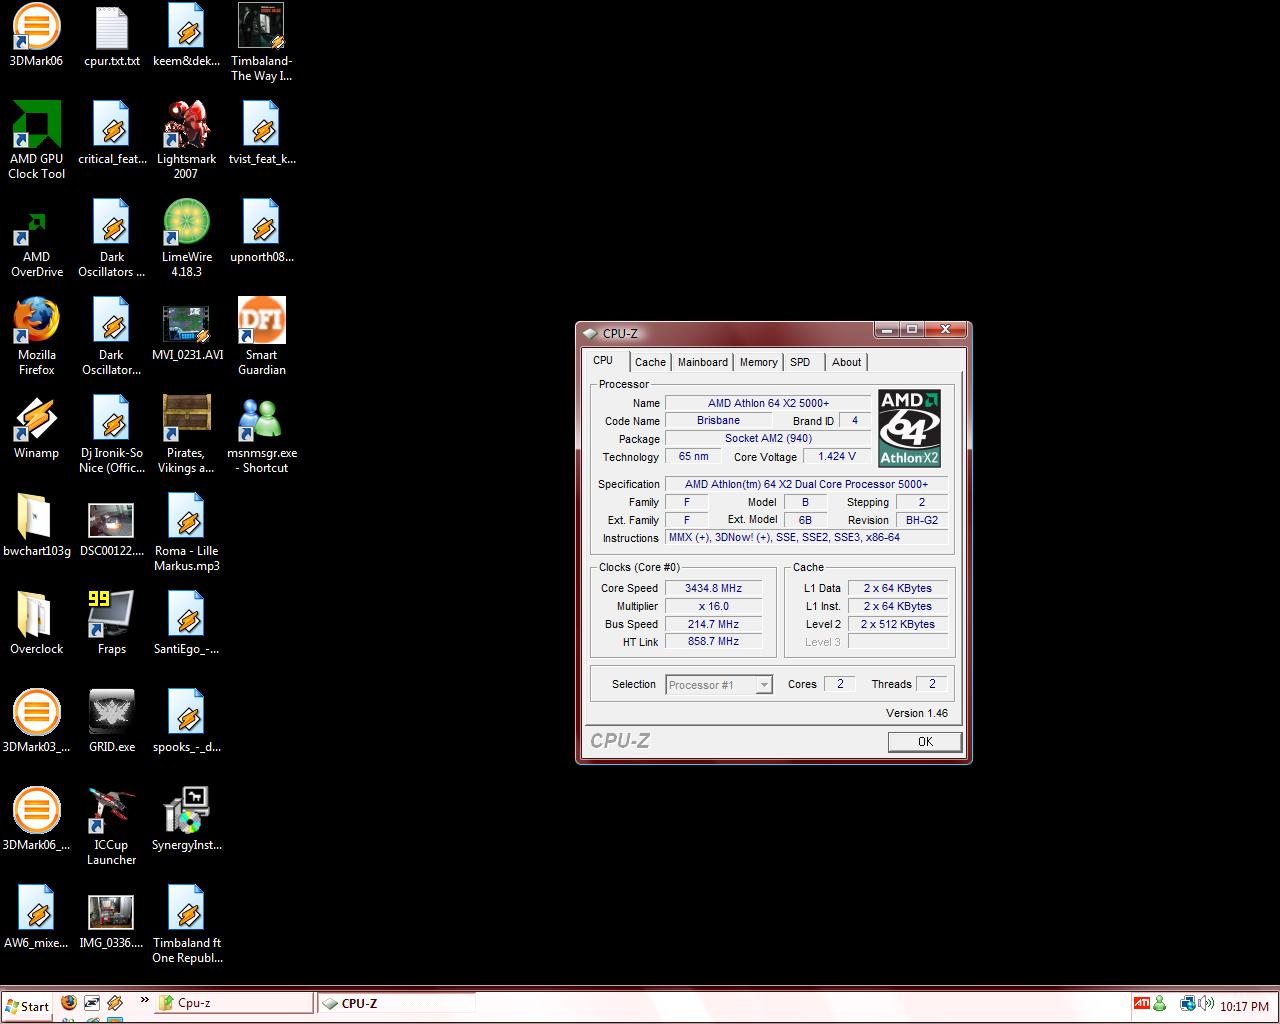Close the CPU-Z window

click(x=945, y=329)
